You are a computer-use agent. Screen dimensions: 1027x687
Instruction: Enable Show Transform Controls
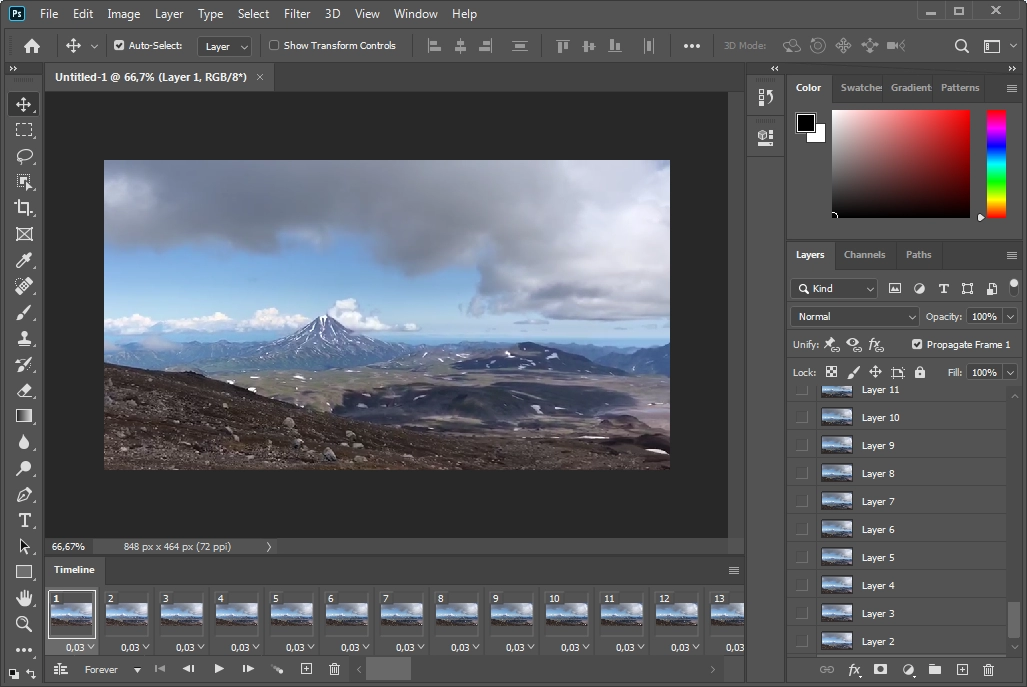click(x=272, y=45)
